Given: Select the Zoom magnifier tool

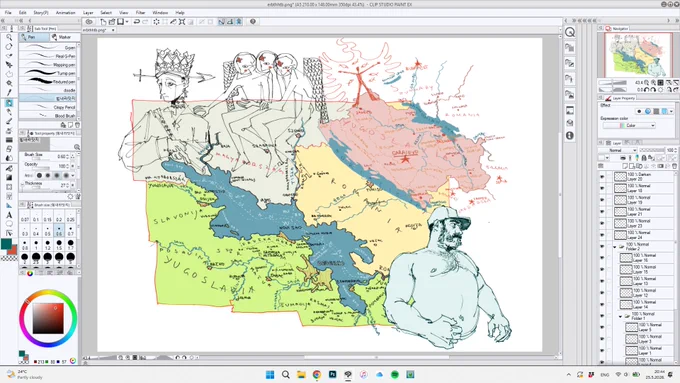Looking at the screenshot, I should pos(9,37).
